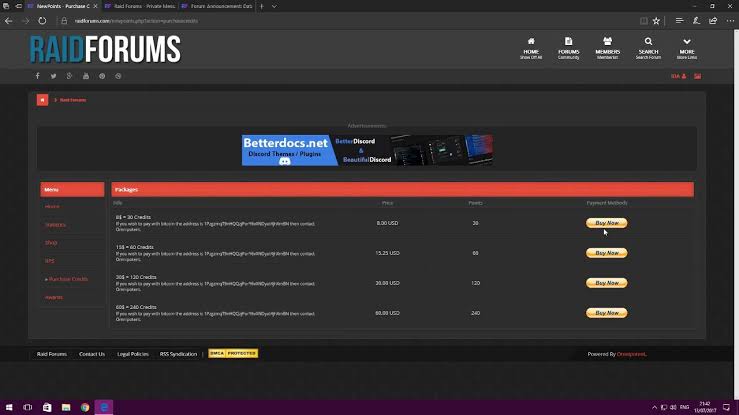Go forward in the browser
The width and height of the screenshot is (739, 415).
(x=25, y=21)
